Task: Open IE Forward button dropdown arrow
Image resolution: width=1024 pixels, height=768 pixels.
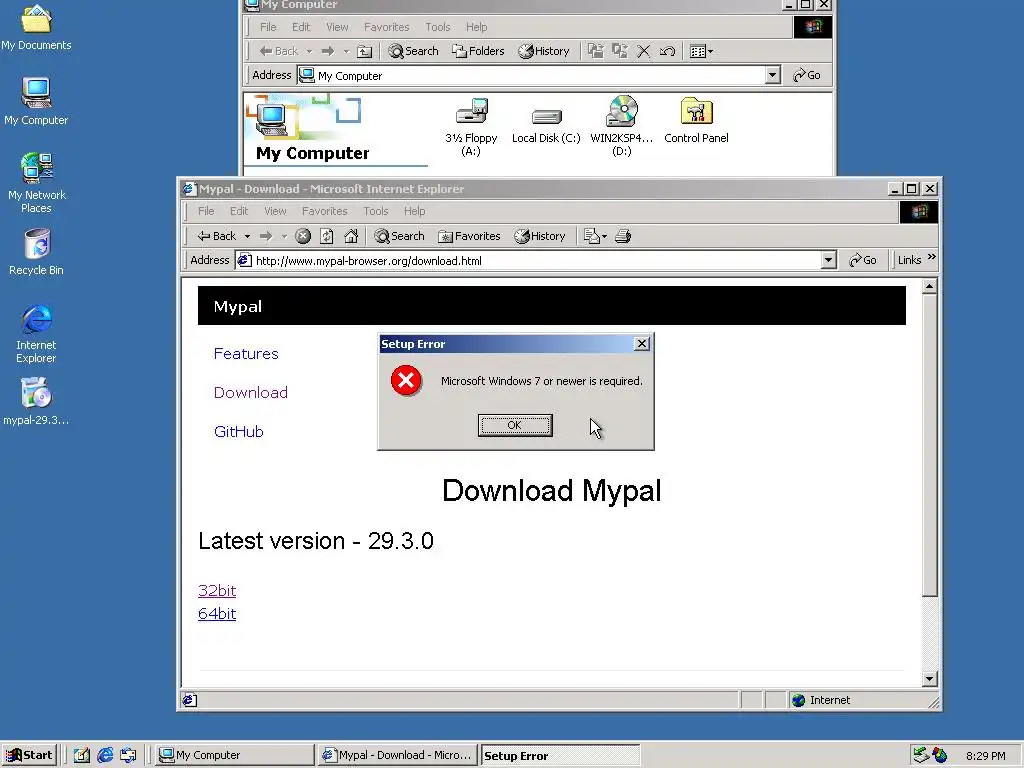Action: (284, 236)
